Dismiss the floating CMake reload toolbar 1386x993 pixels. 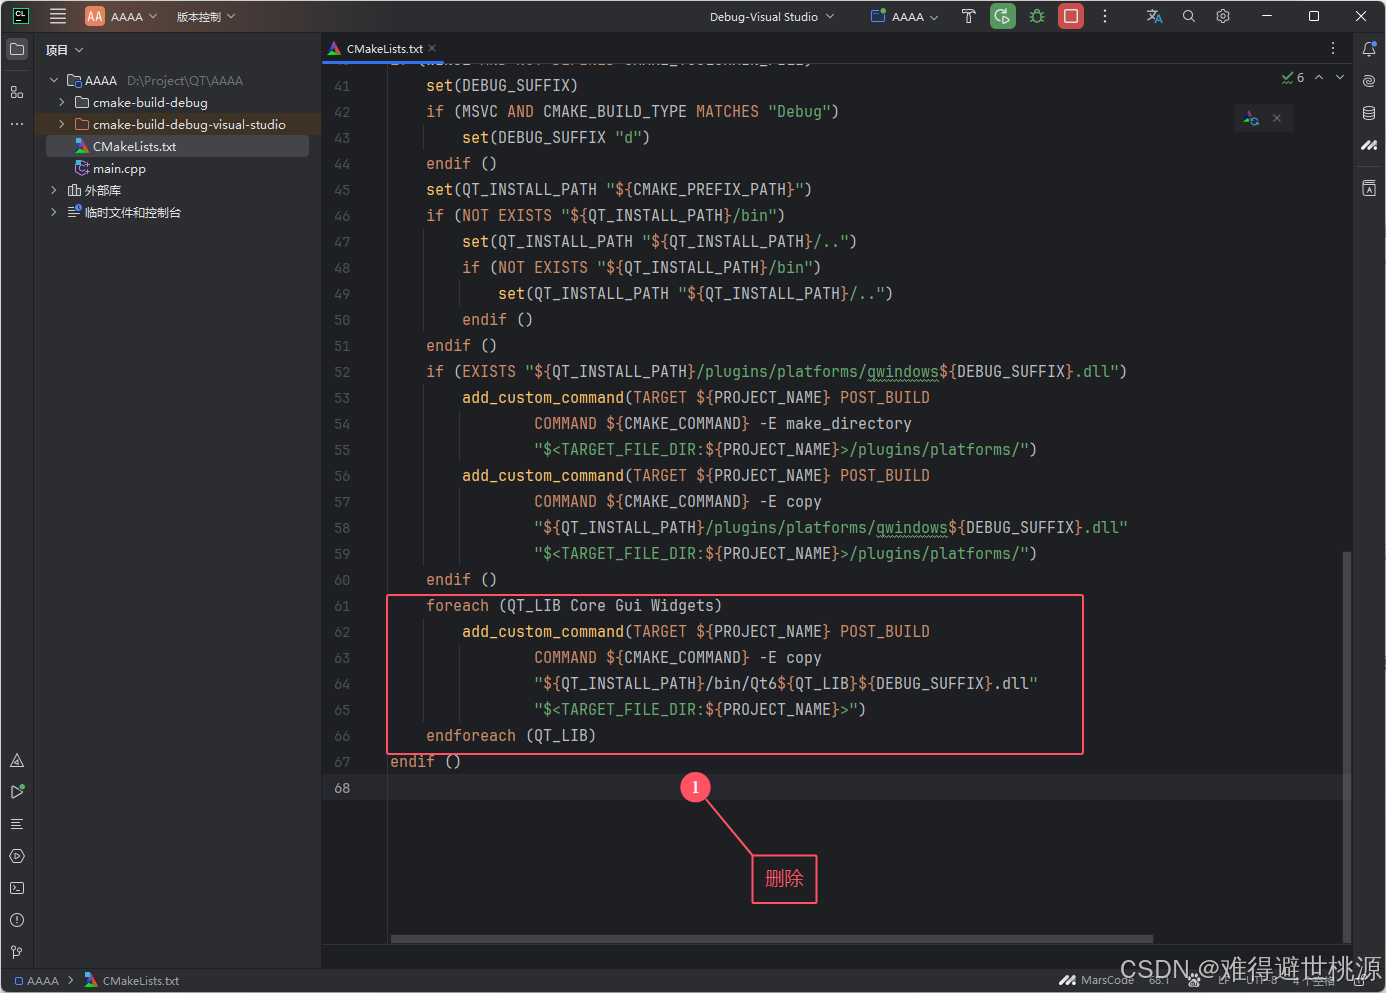tap(1277, 118)
